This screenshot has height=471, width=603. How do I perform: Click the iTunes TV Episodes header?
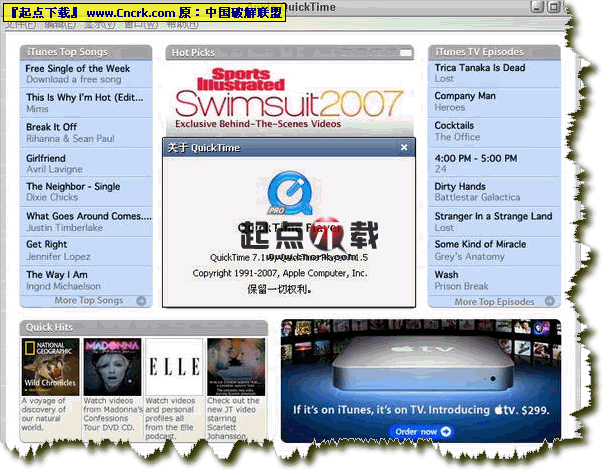pos(494,52)
